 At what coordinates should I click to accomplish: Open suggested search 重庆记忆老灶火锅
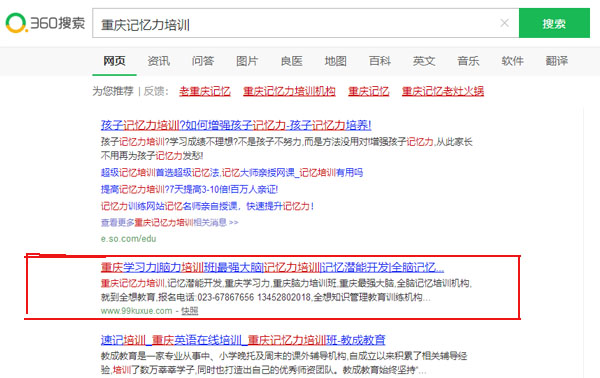(x=443, y=91)
